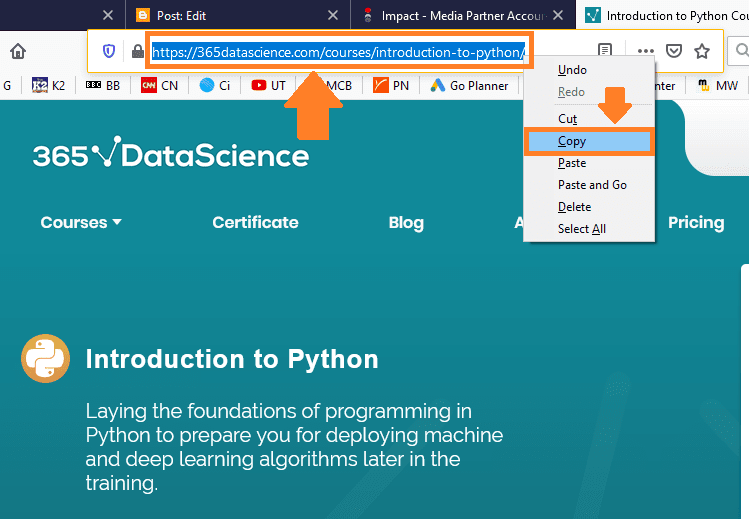Click the 365 DataScience logo

tap(171, 153)
